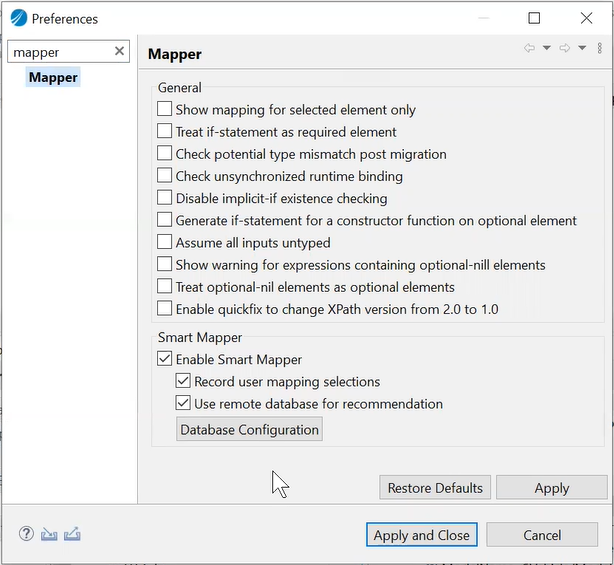Check Assume all inputs untyped
The height and width of the screenshot is (565, 614).
[165, 242]
